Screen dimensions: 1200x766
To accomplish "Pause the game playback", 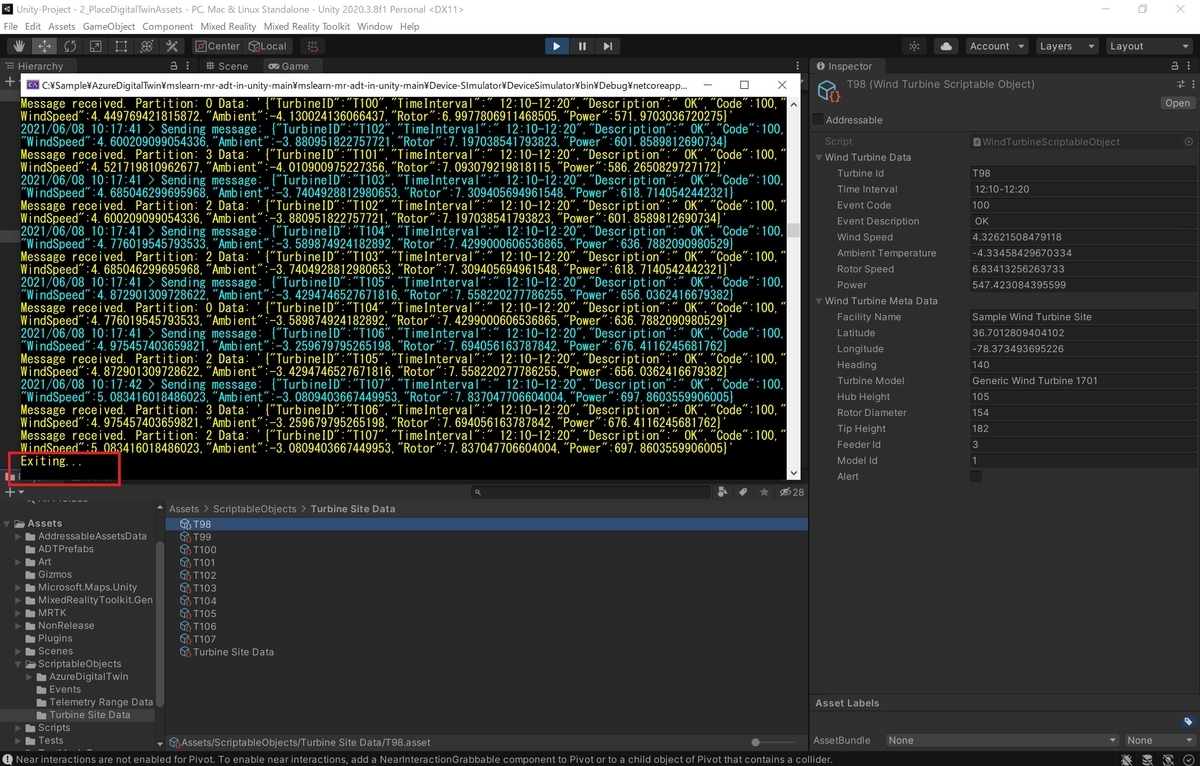I will pos(582,46).
